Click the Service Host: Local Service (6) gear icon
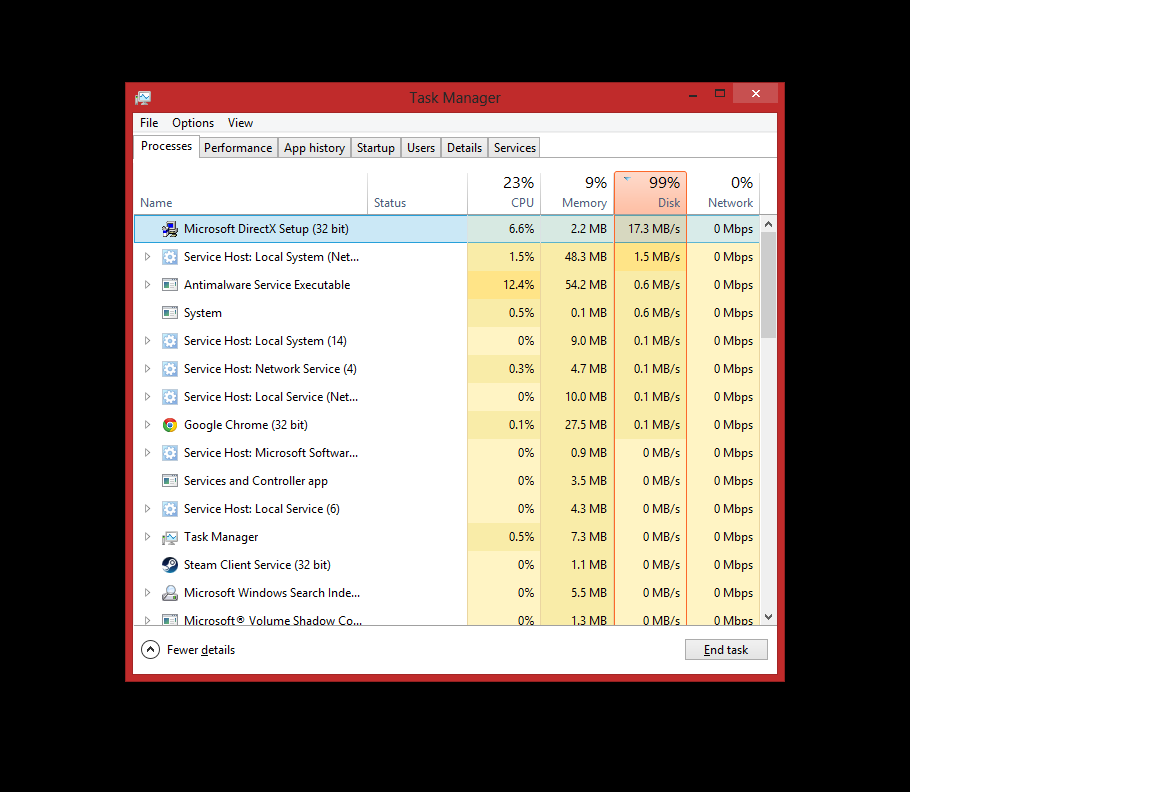This screenshot has height=792, width=1152. tap(170, 509)
